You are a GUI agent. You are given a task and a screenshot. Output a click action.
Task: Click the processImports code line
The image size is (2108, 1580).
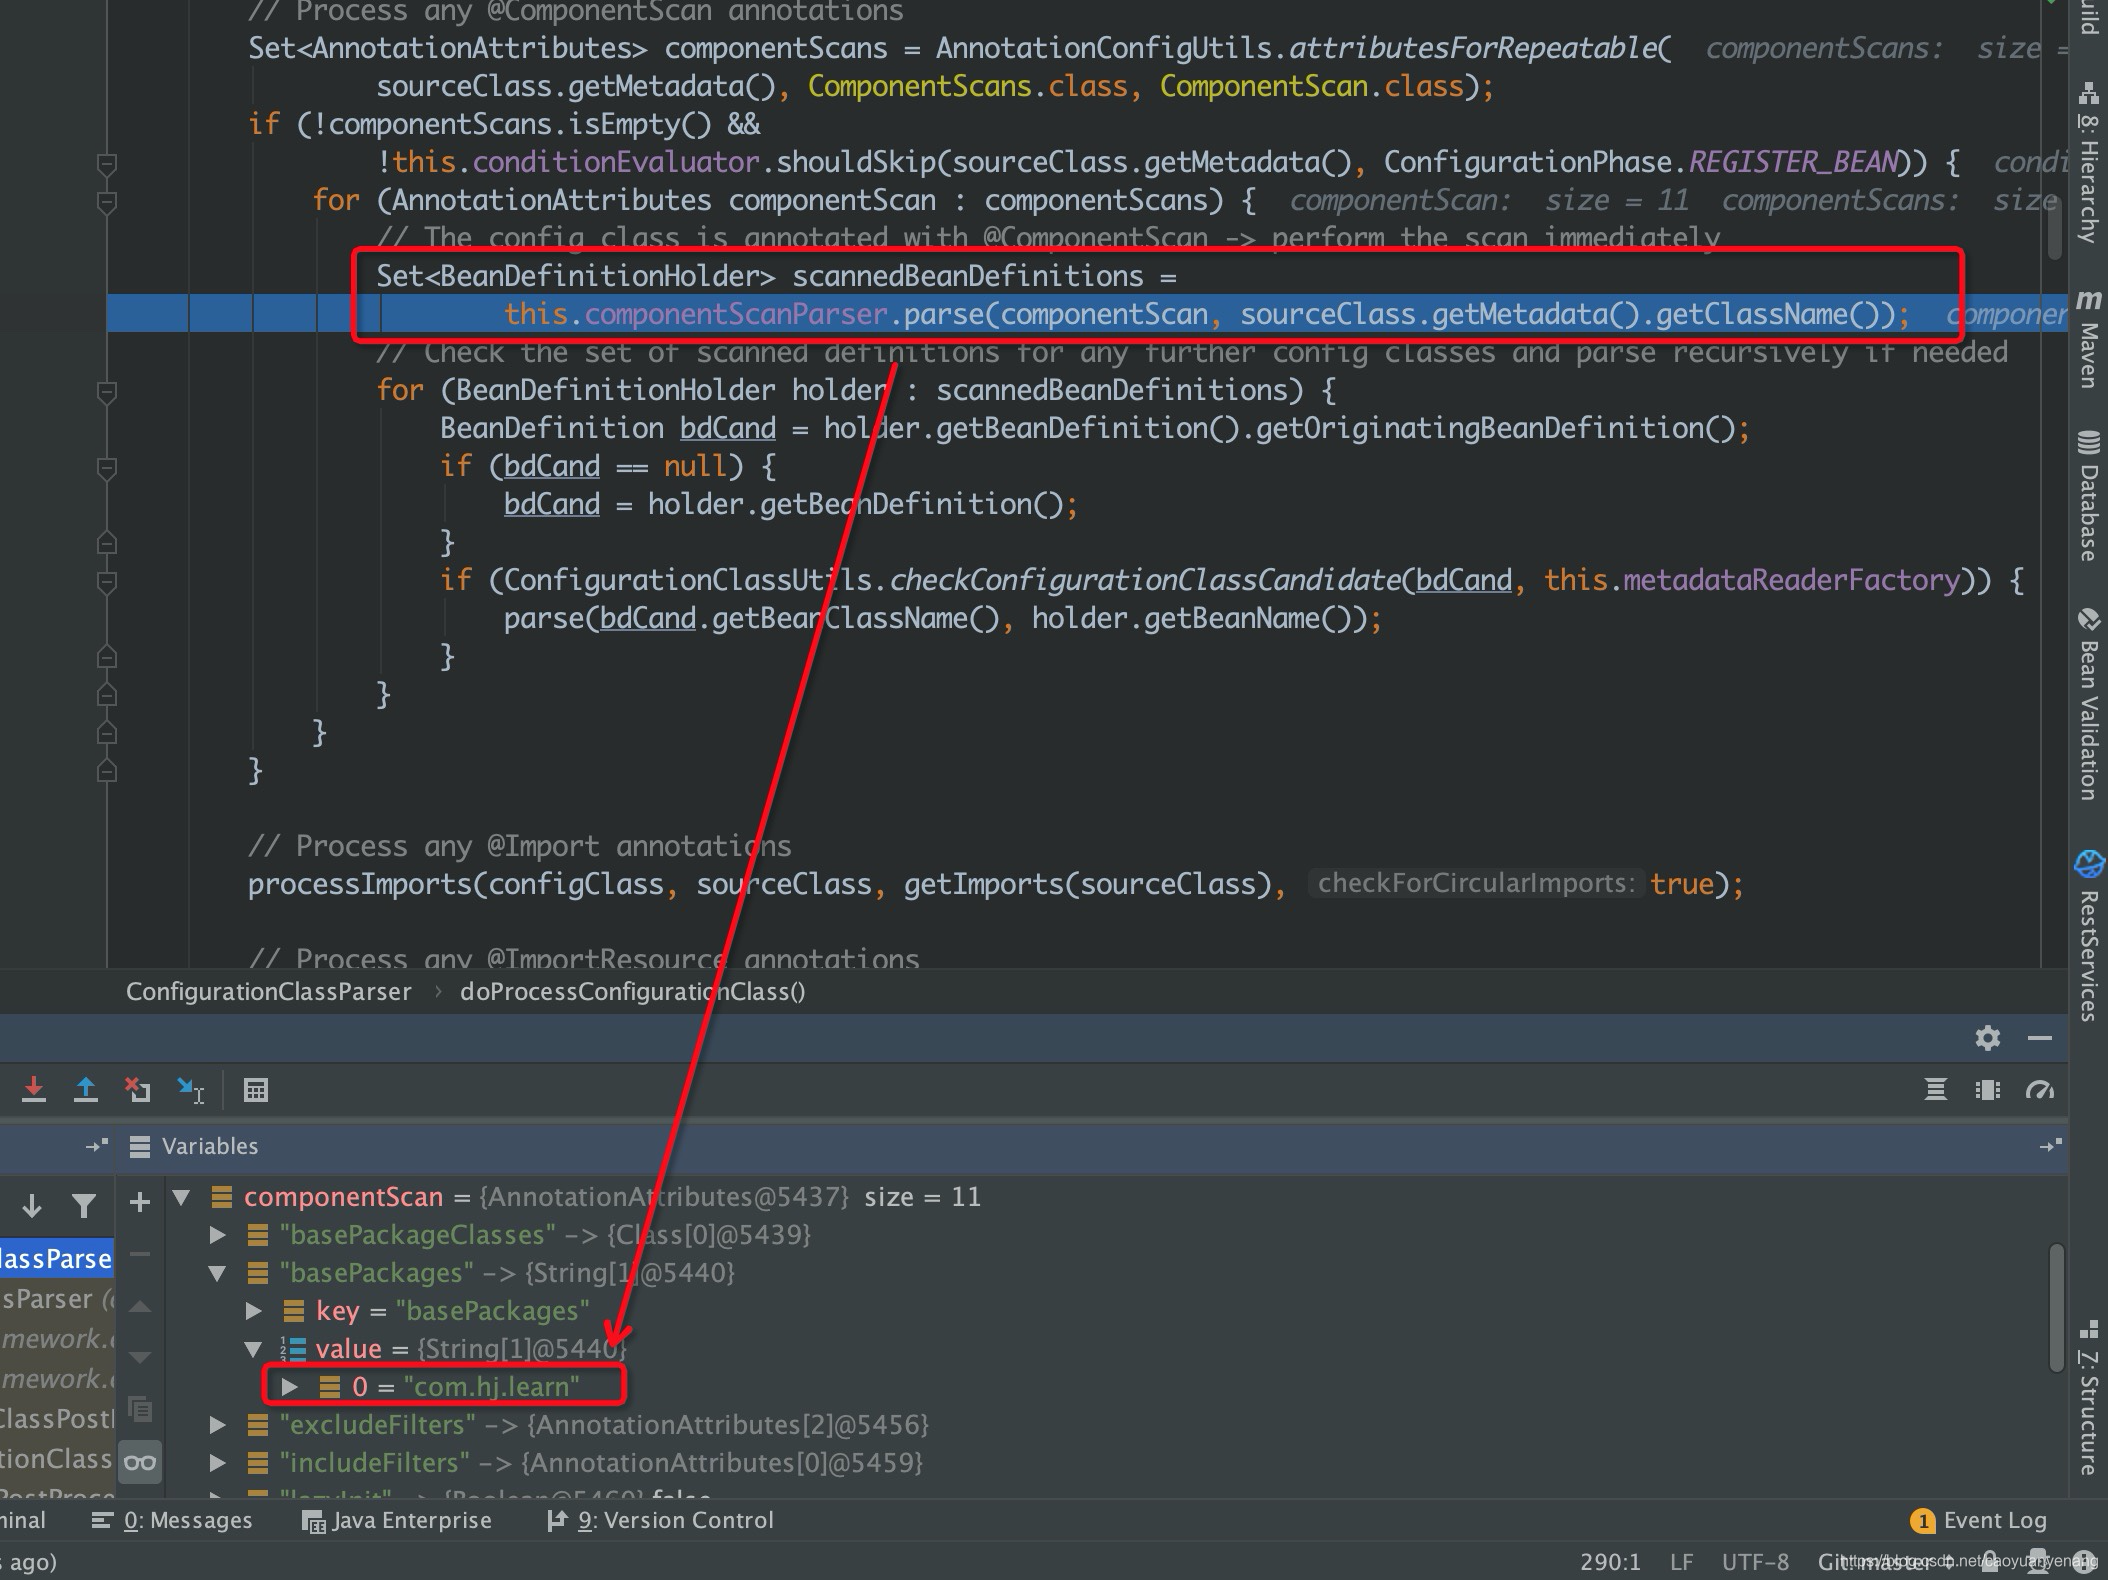(x=996, y=884)
